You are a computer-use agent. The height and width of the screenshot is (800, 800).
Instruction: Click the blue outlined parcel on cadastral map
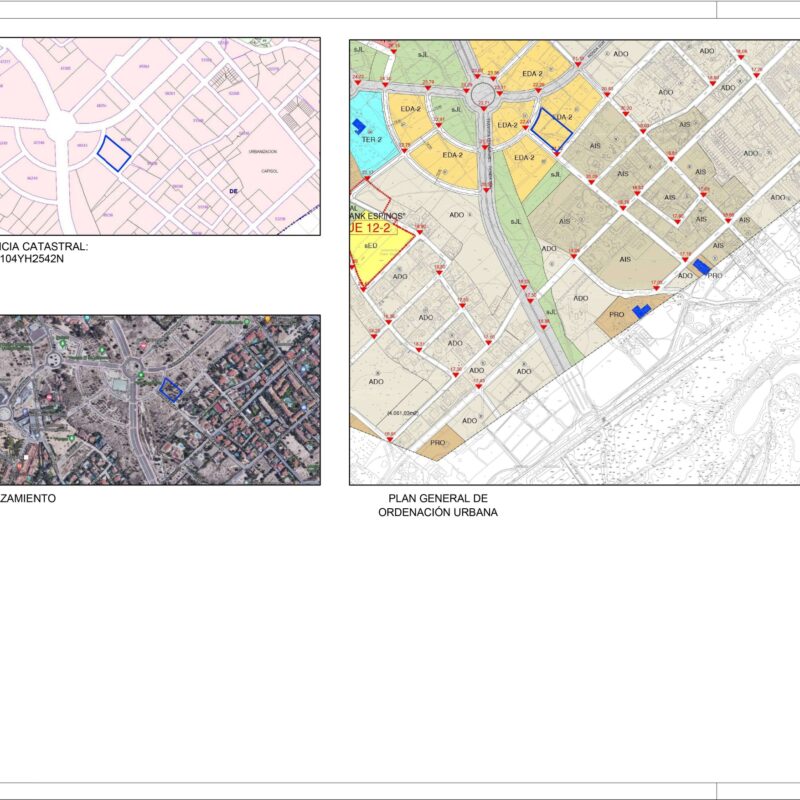[x=114, y=154]
